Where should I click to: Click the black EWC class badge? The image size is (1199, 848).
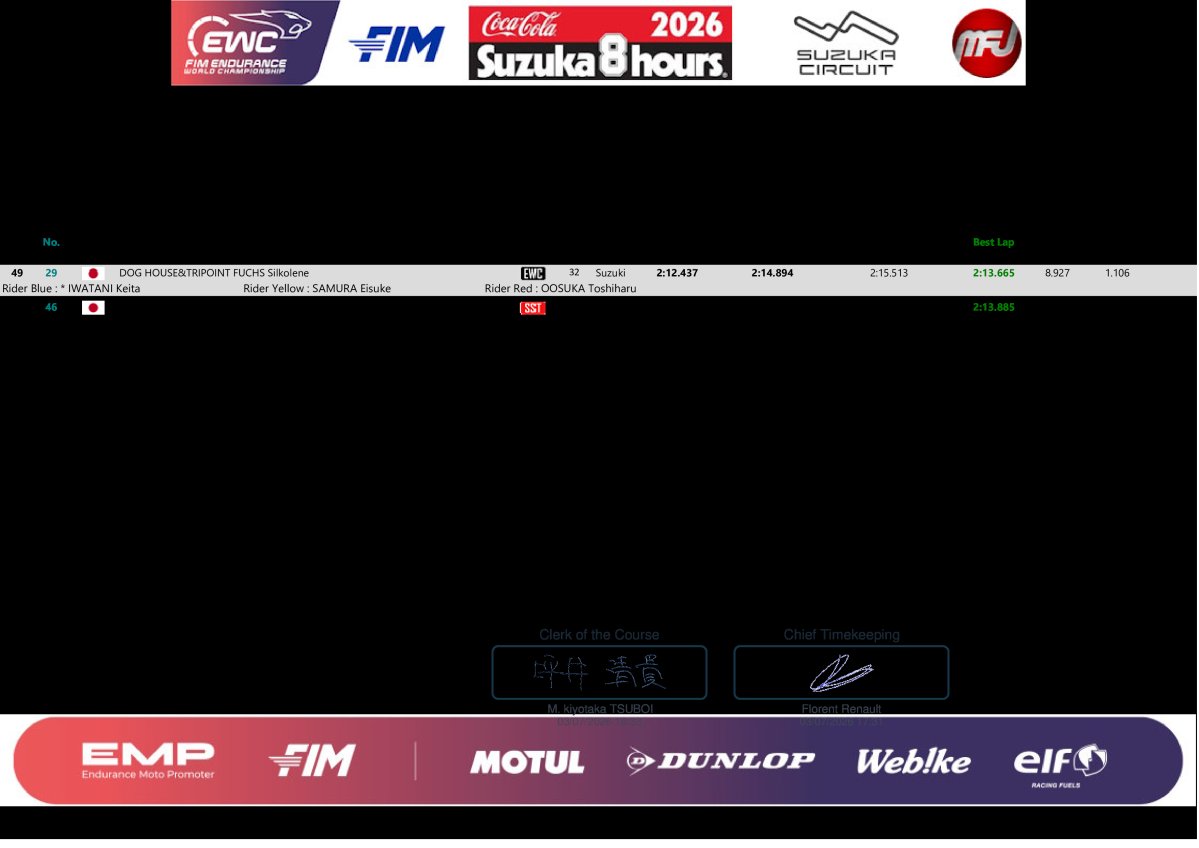point(533,274)
